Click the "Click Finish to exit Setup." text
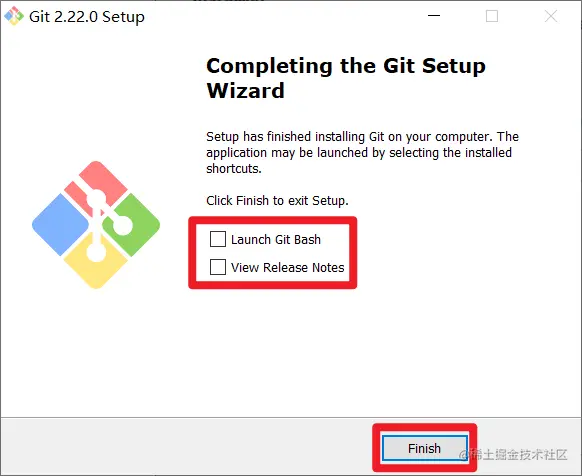Image resolution: width=582 pixels, height=476 pixels. [x=277, y=200]
